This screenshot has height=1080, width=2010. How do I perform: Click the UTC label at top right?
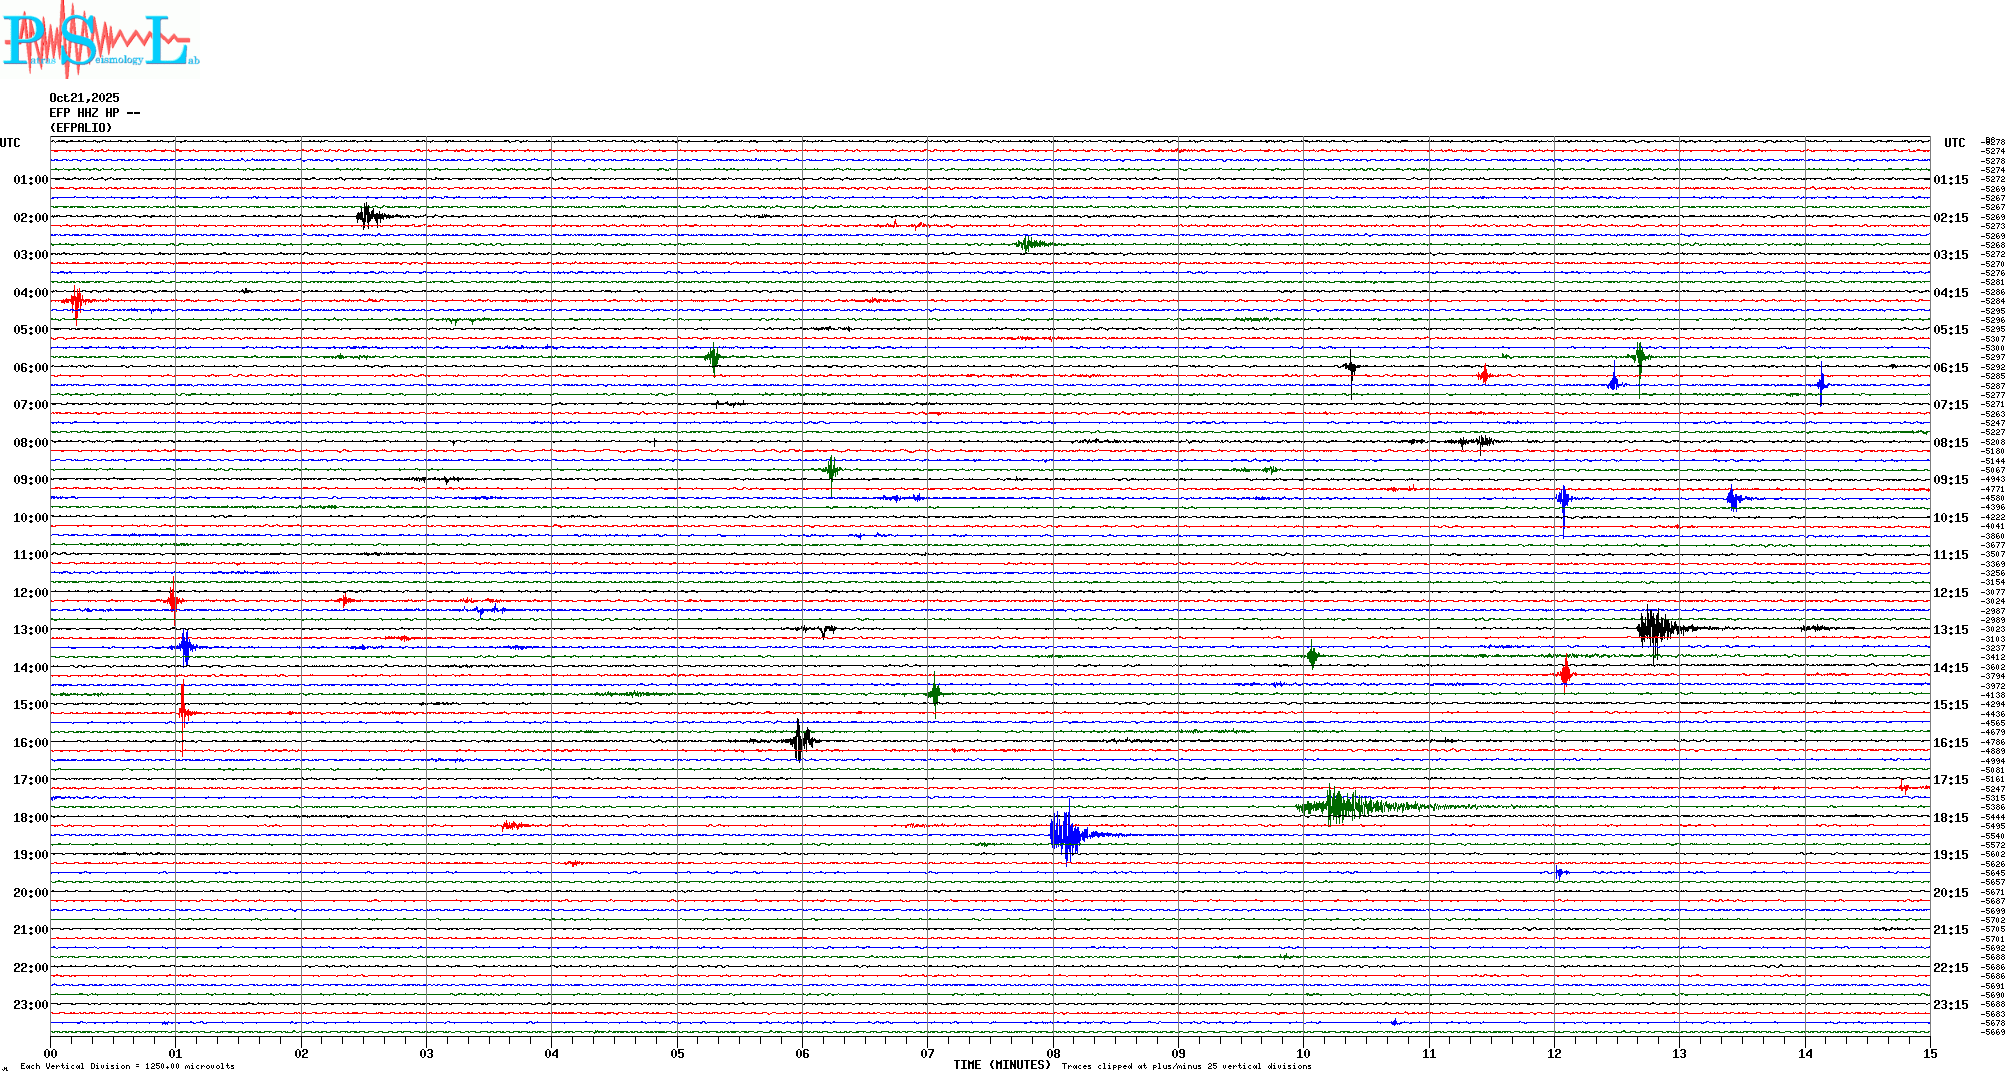[1954, 143]
